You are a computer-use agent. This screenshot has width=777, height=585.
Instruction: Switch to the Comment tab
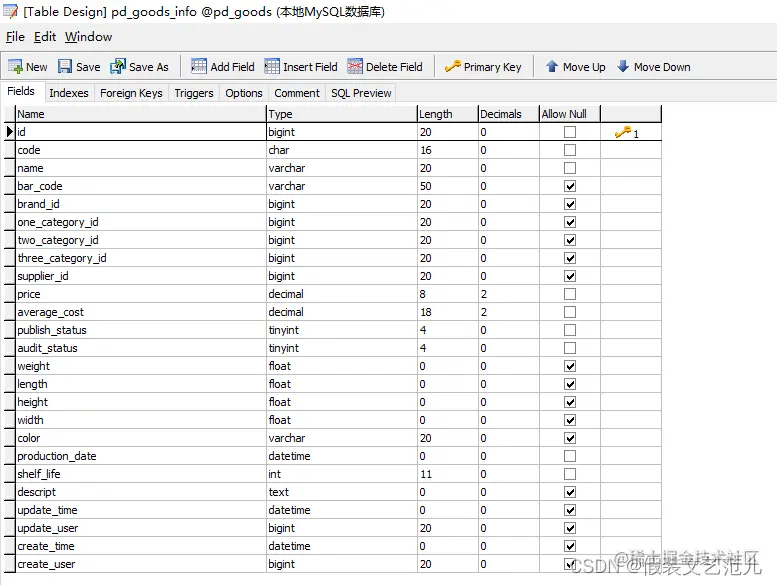297,93
